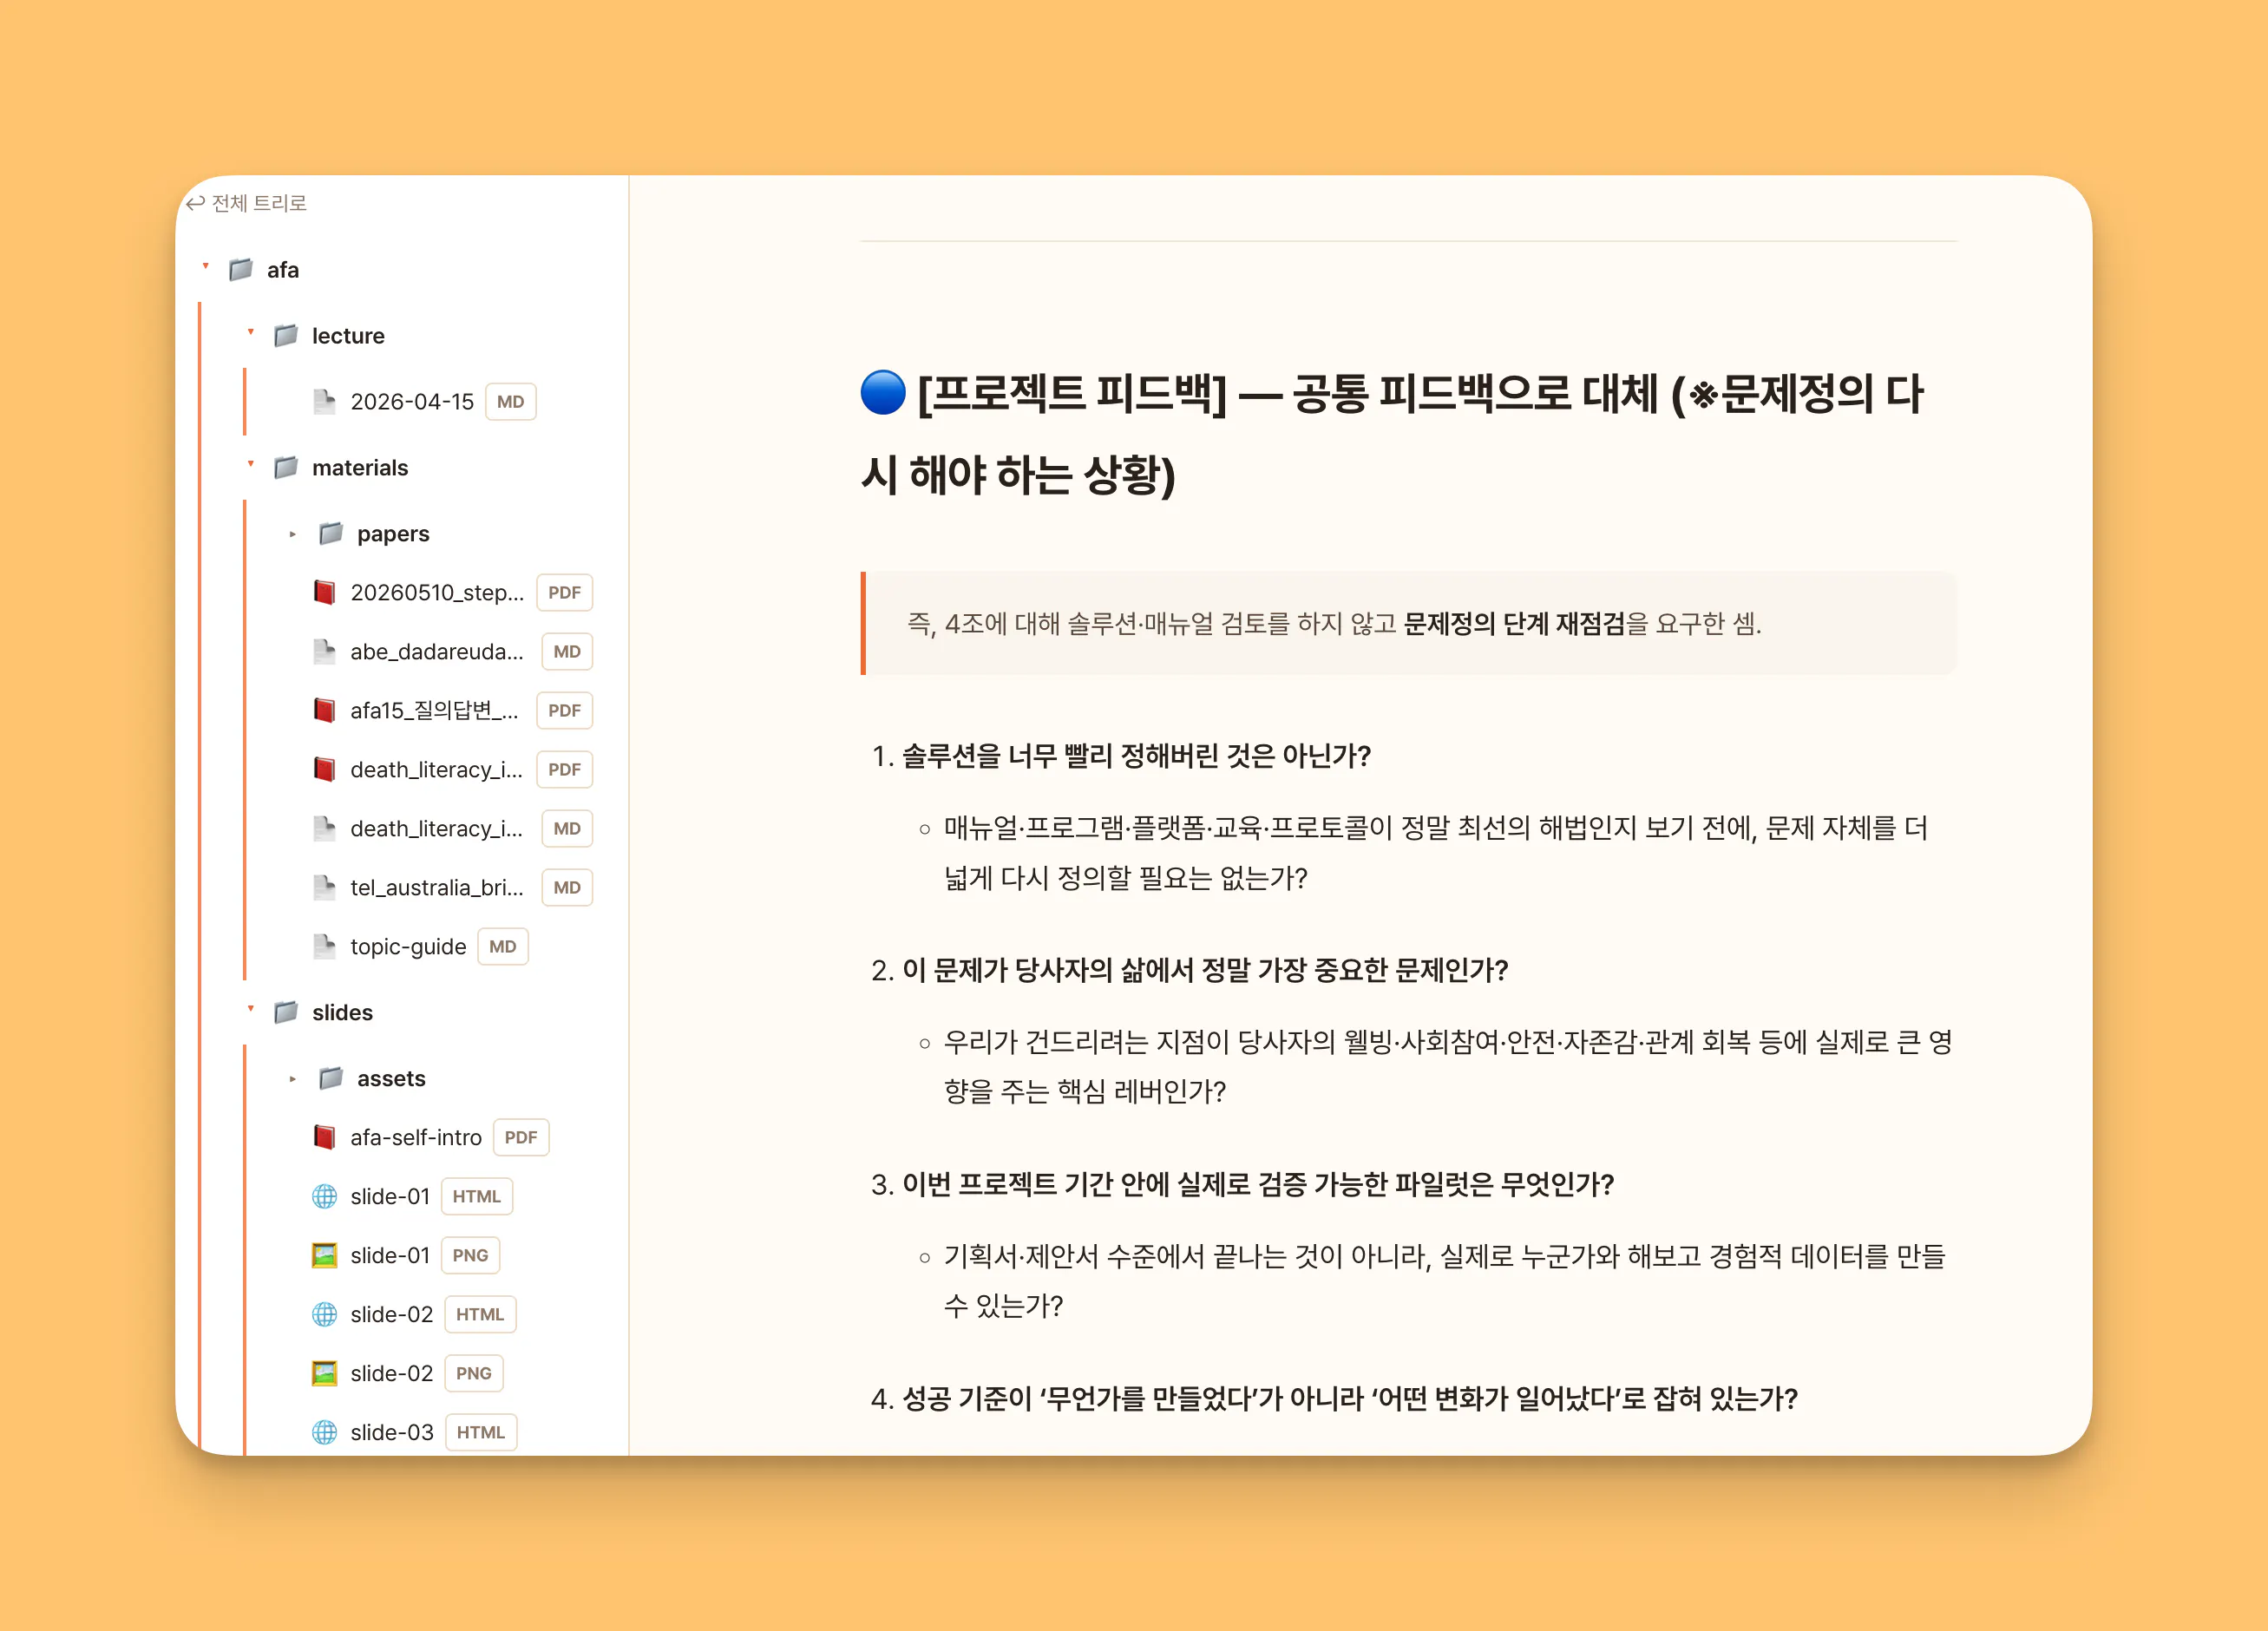Click file icon of death_literacy_i MD
Screen dimensions: 2268x1631
coord(324,829)
